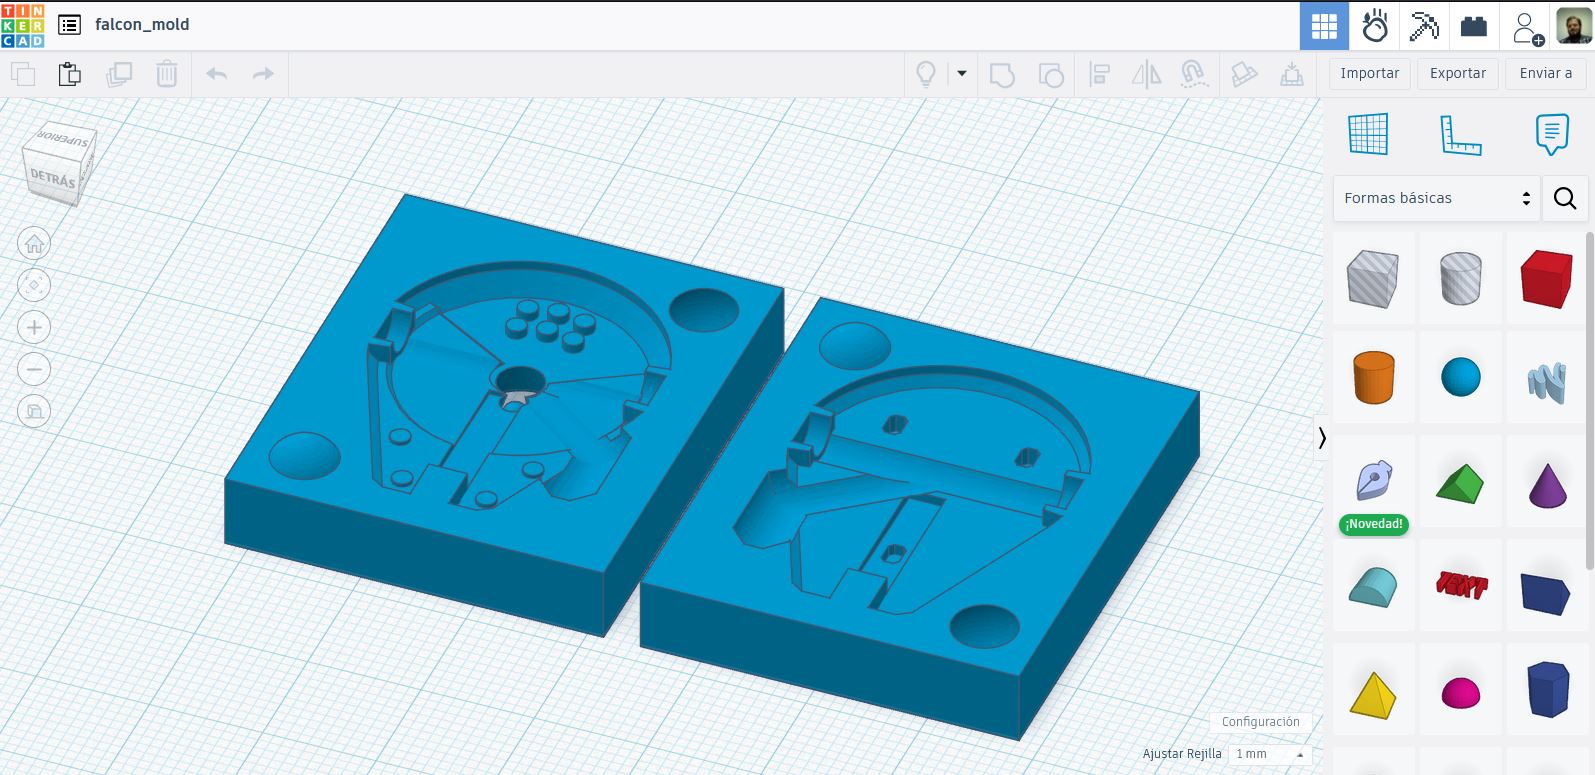Click the view cube DETRÁS face
Screen dimensions: 1595x775
(52, 179)
